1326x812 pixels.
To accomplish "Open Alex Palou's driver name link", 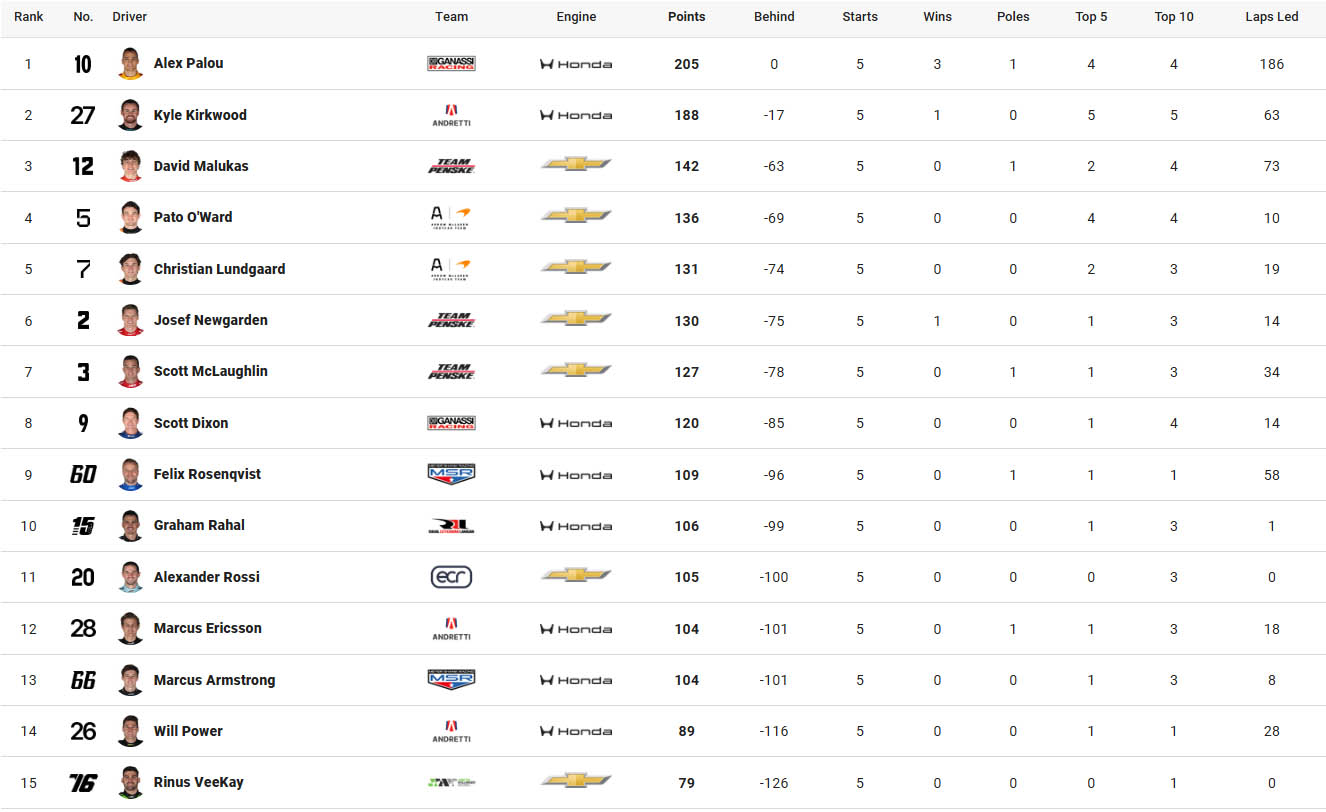I will coord(188,63).
